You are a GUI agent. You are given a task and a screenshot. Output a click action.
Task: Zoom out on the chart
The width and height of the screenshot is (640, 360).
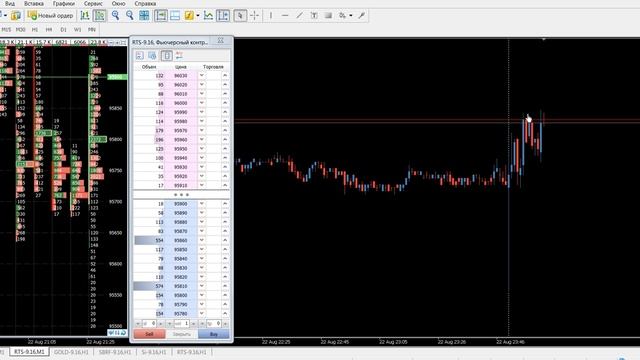point(130,16)
